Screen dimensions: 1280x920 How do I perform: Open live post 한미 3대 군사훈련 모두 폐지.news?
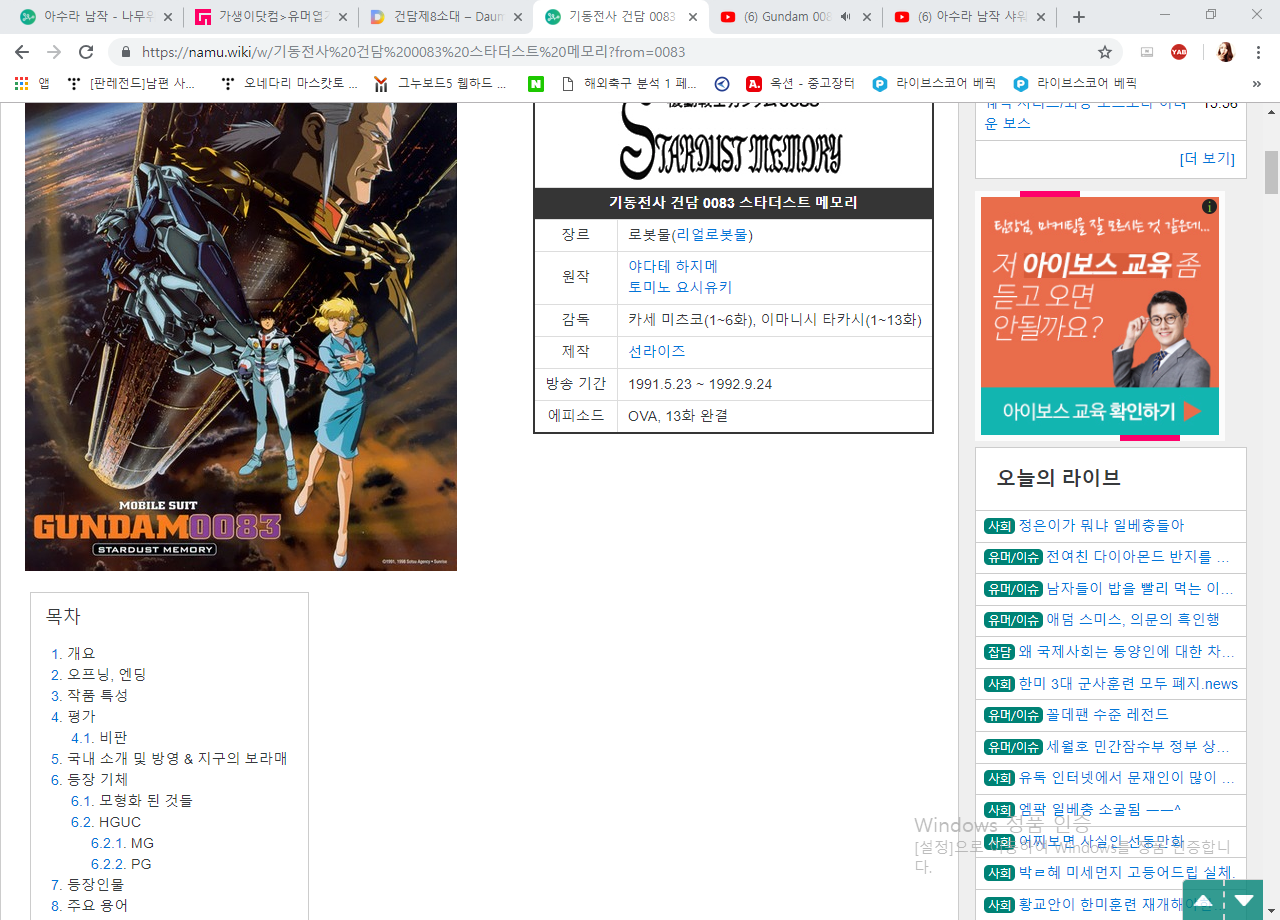[1128, 684]
